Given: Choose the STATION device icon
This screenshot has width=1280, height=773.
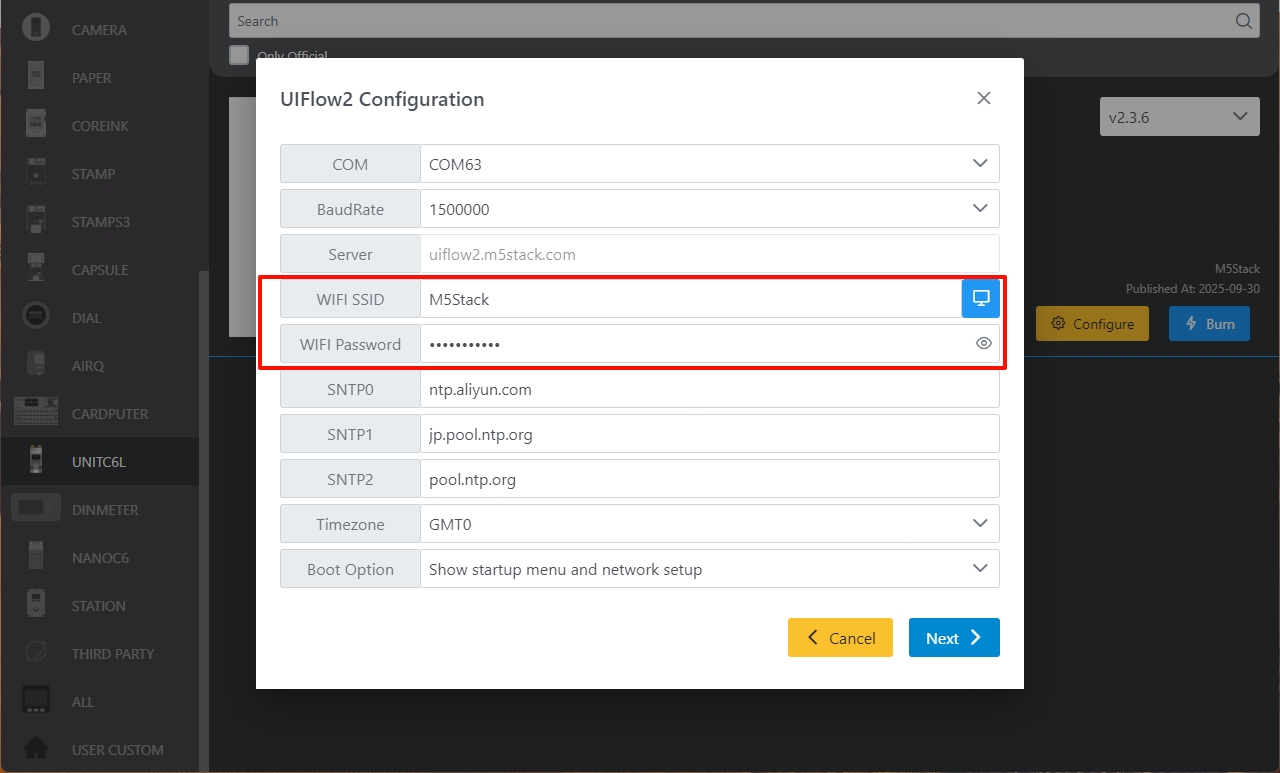Looking at the screenshot, I should [x=36, y=605].
